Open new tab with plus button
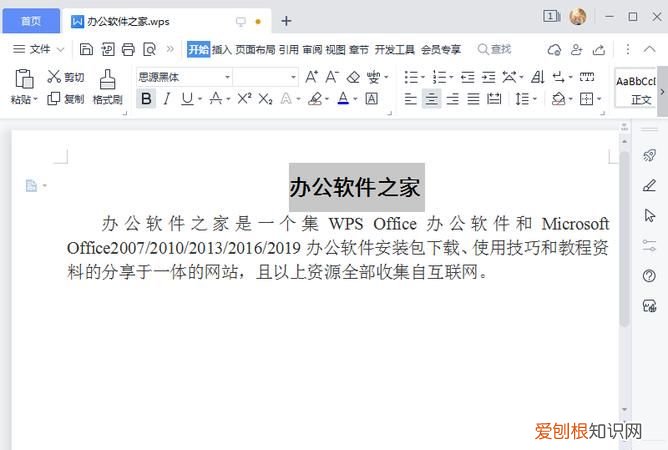This screenshot has height=450, width=668. pos(286,21)
